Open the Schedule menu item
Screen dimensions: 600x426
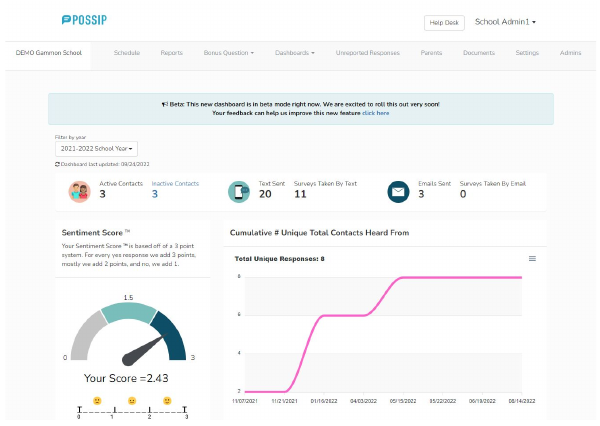[127, 53]
